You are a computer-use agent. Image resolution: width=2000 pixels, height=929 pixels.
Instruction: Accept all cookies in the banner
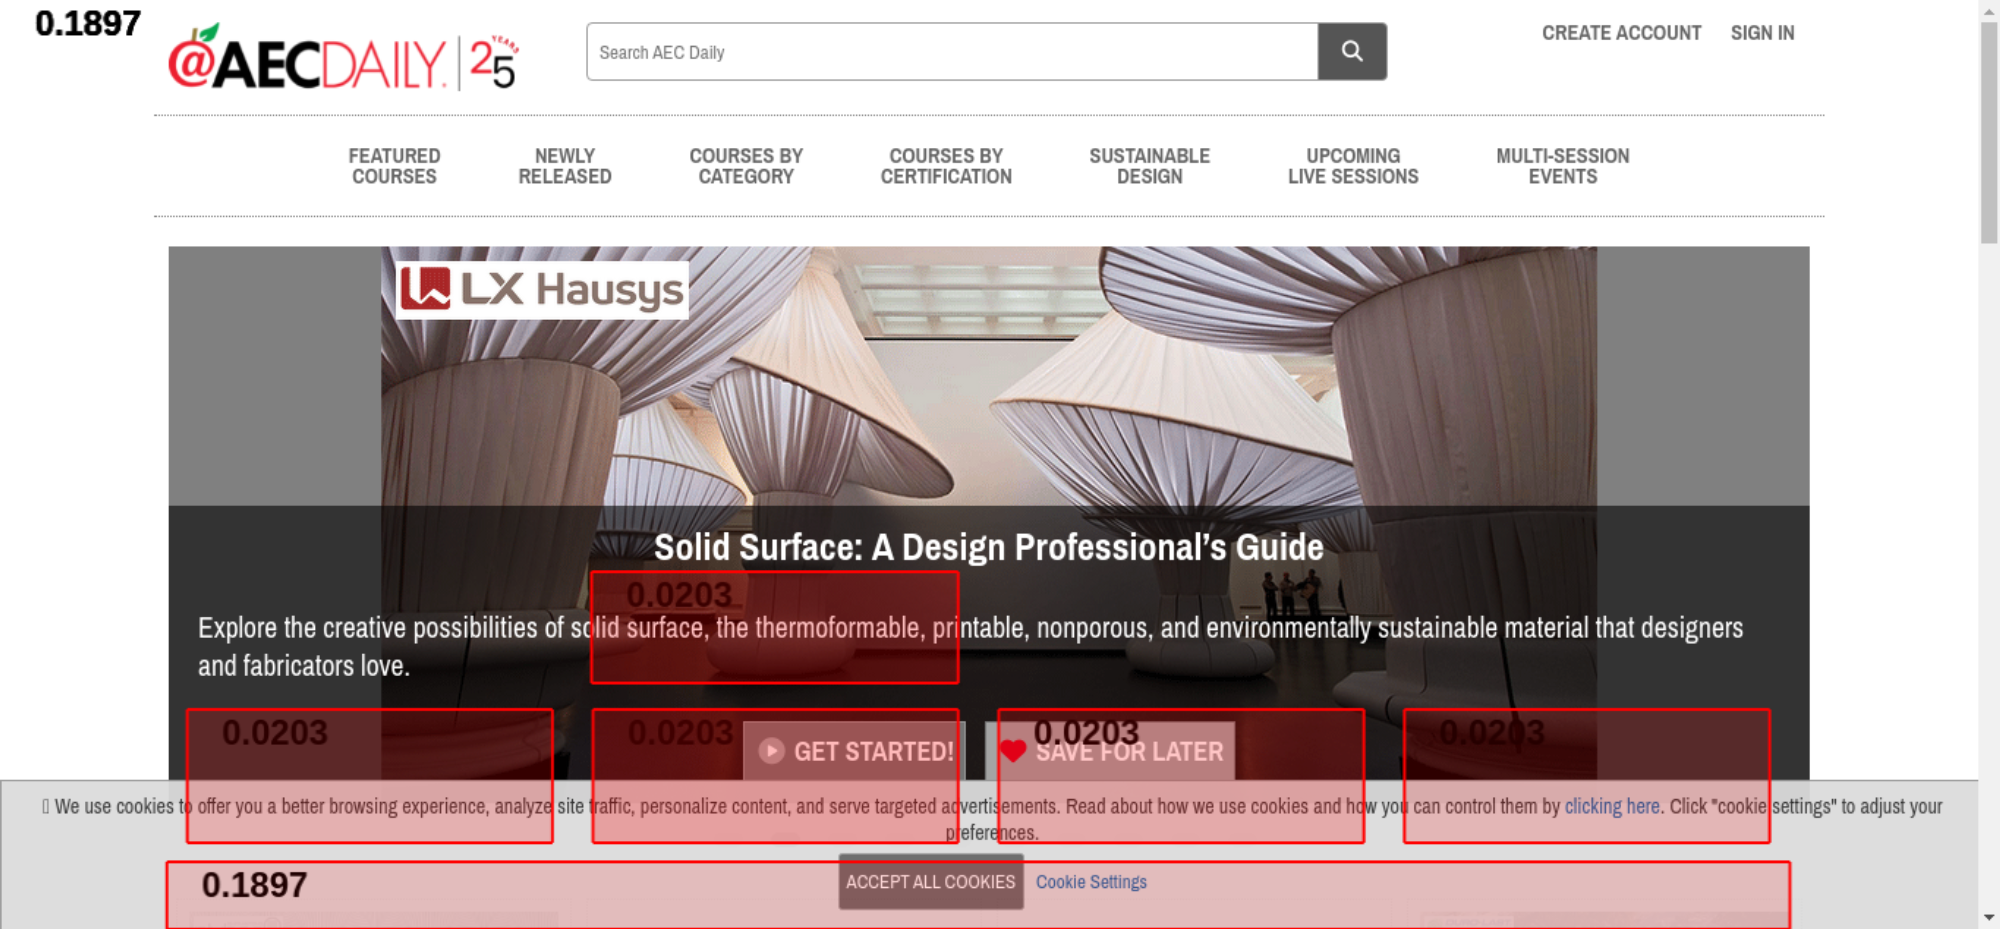[x=930, y=882]
